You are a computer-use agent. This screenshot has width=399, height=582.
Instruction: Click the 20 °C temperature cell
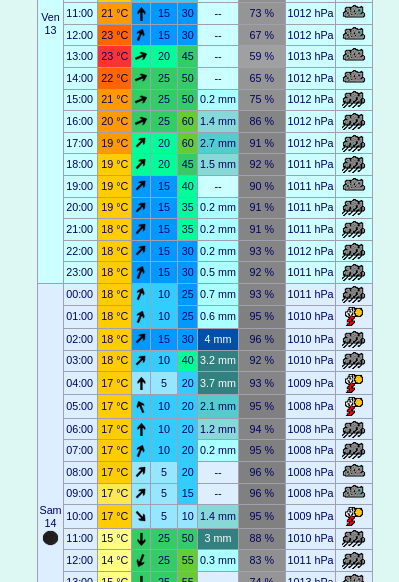(115, 121)
